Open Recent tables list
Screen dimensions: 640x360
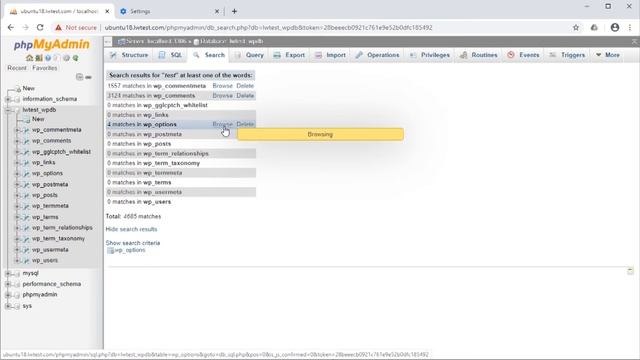(x=17, y=68)
